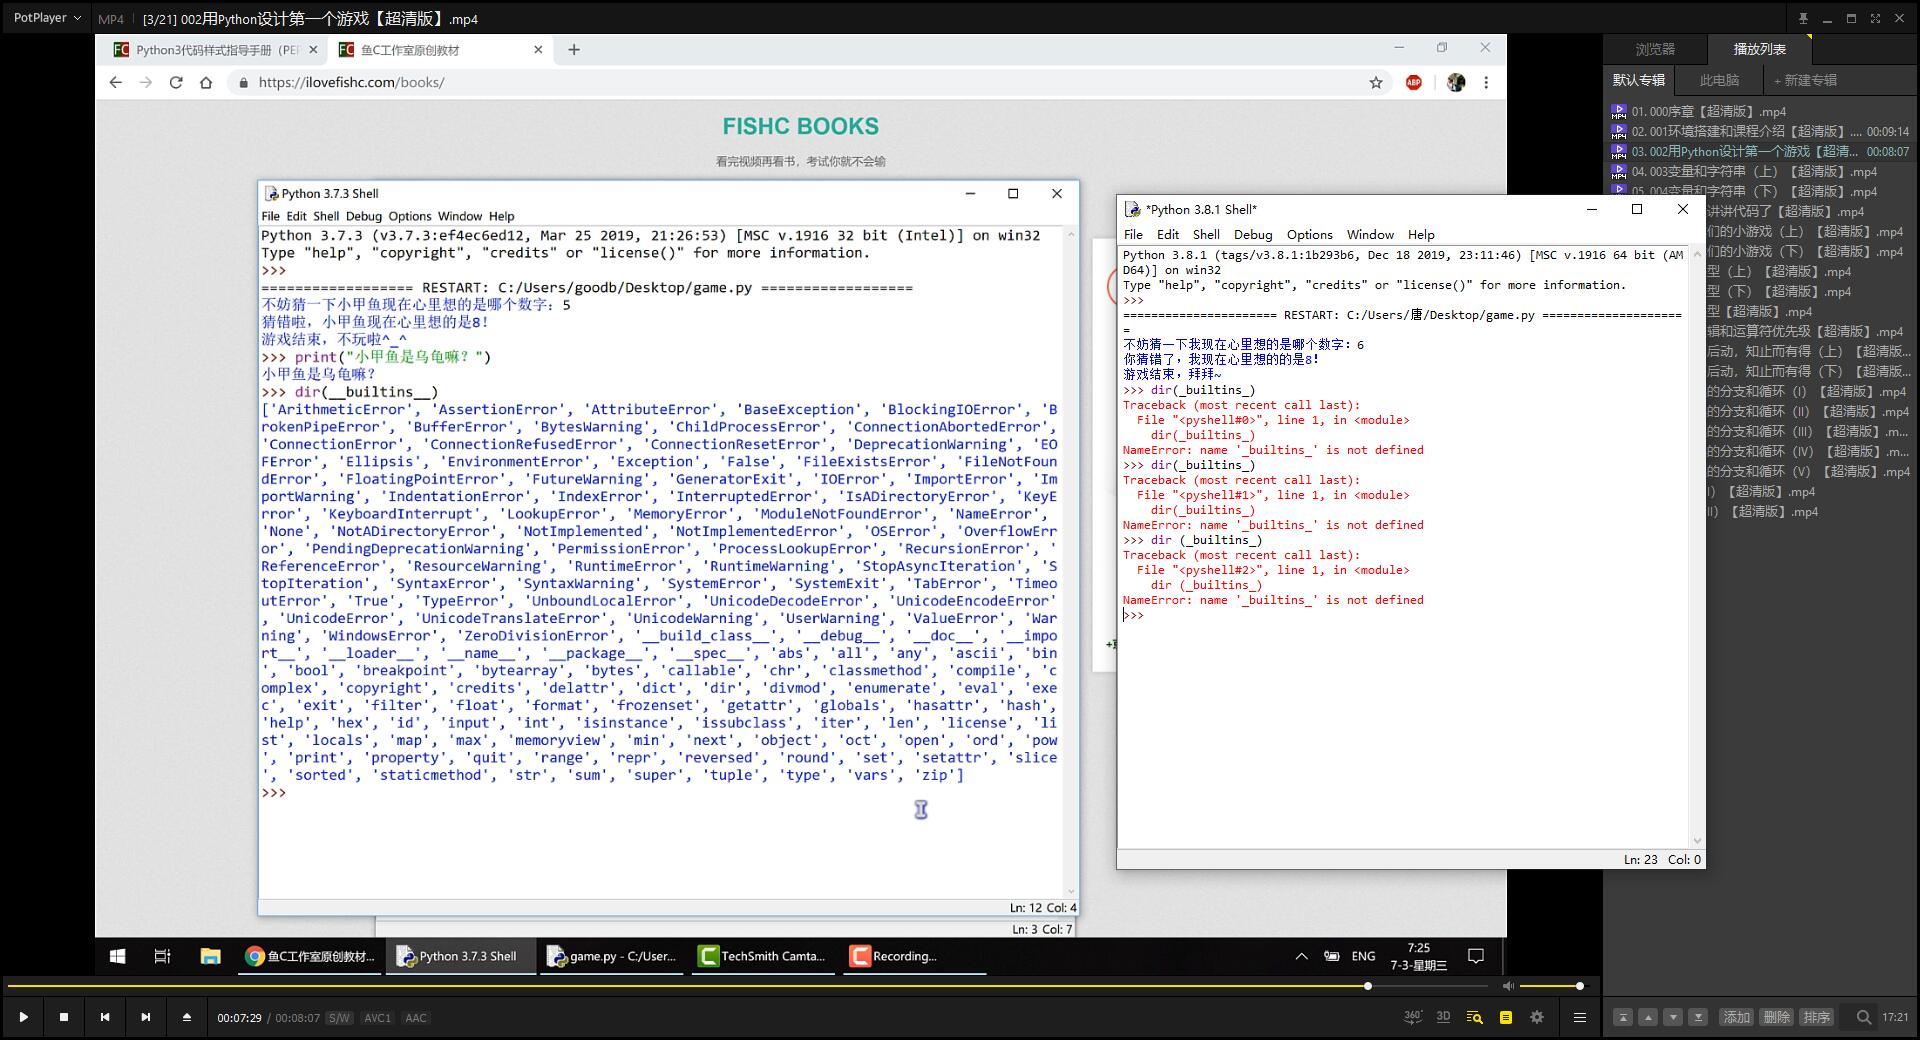Viewport: 1920px width, 1040px height.
Task: Click the 添加 button in the playlist
Action: pyautogui.click(x=1737, y=1017)
